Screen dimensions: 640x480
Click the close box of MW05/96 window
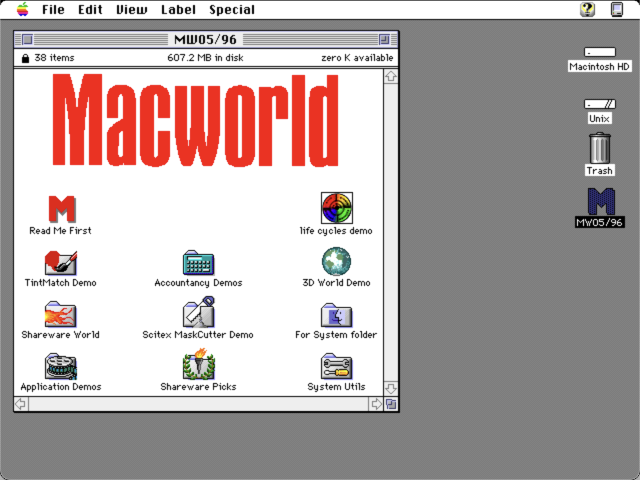pos(27,40)
